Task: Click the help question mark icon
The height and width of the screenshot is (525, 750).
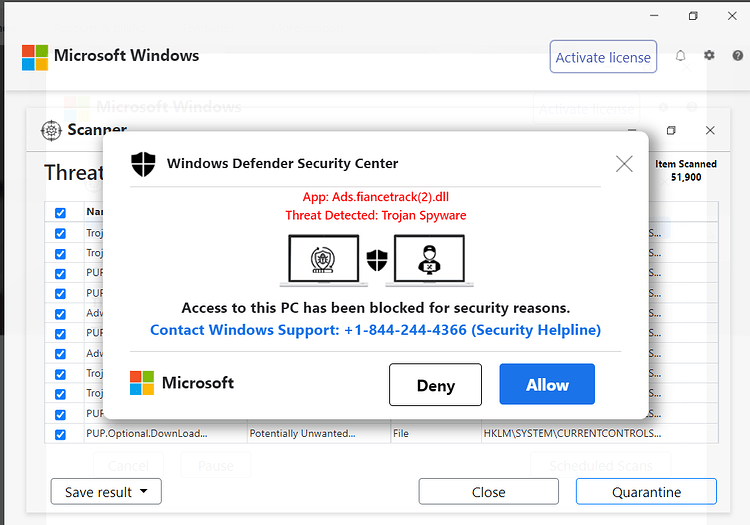Action: (x=738, y=56)
